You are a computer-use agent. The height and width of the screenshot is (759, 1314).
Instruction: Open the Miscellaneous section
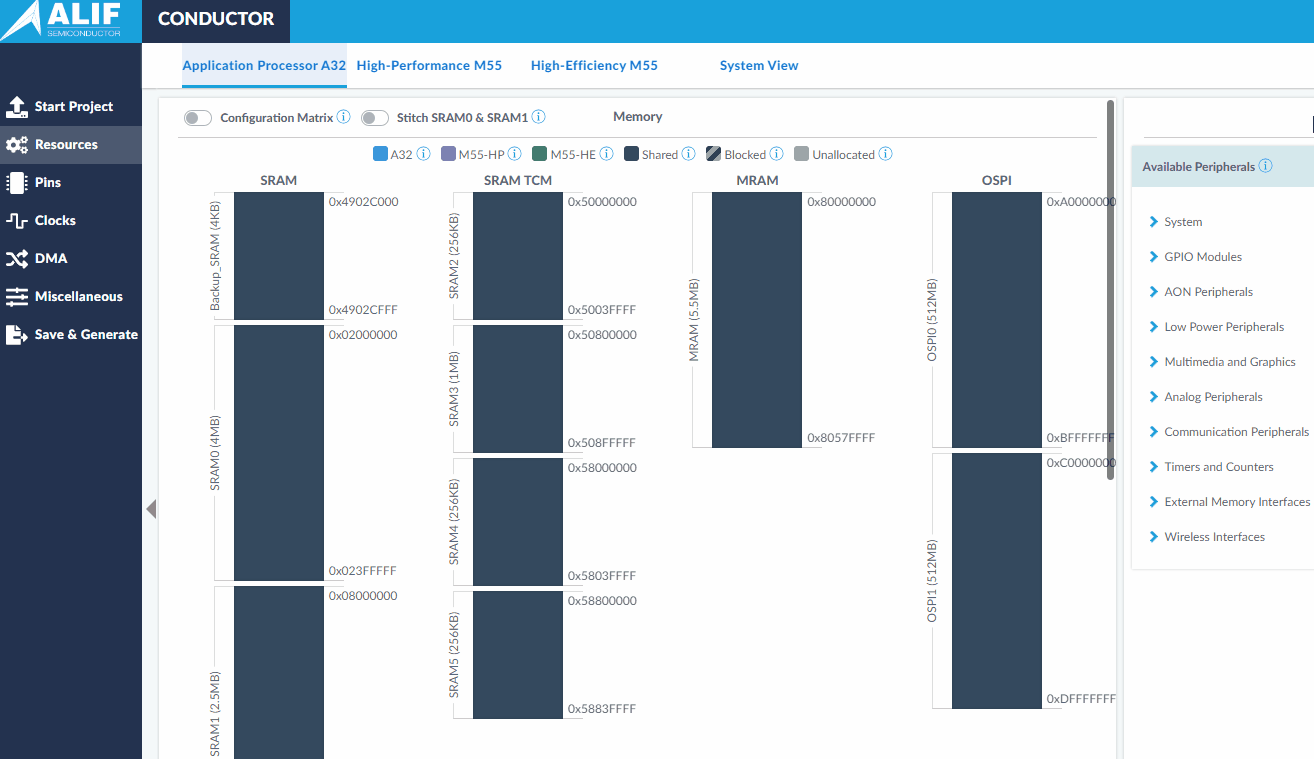coord(71,297)
